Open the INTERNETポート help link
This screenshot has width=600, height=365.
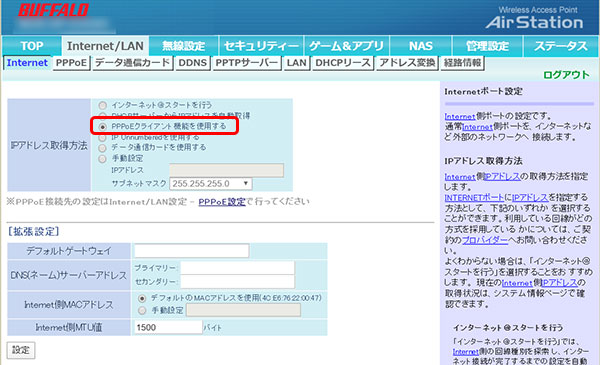(x=474, y=198)
